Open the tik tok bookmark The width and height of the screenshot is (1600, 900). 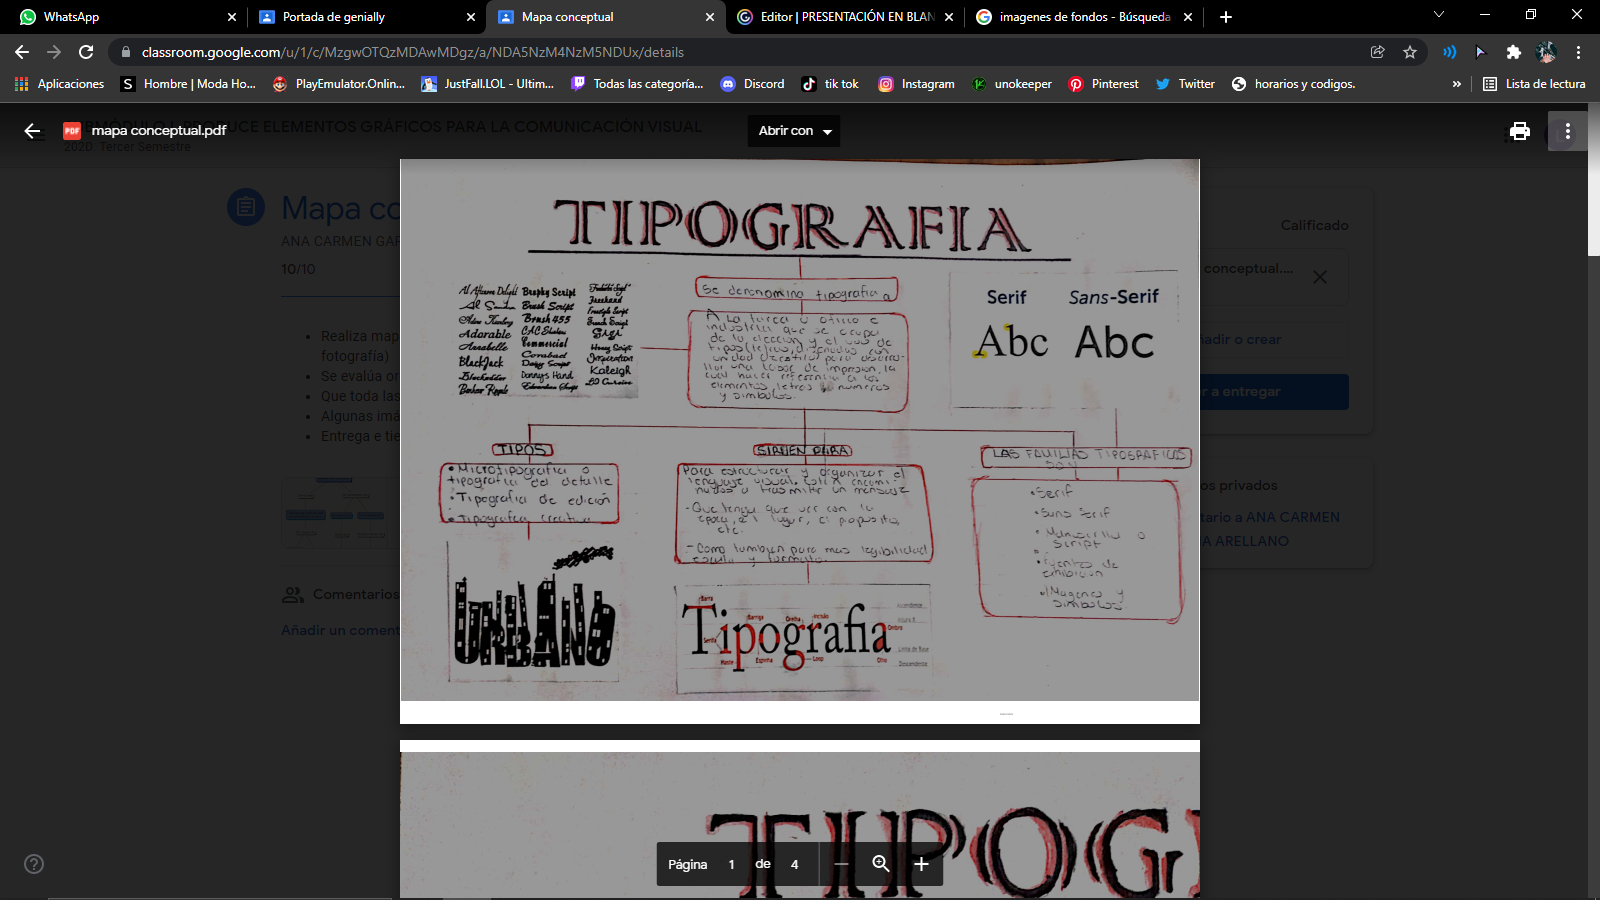(831, 84)
